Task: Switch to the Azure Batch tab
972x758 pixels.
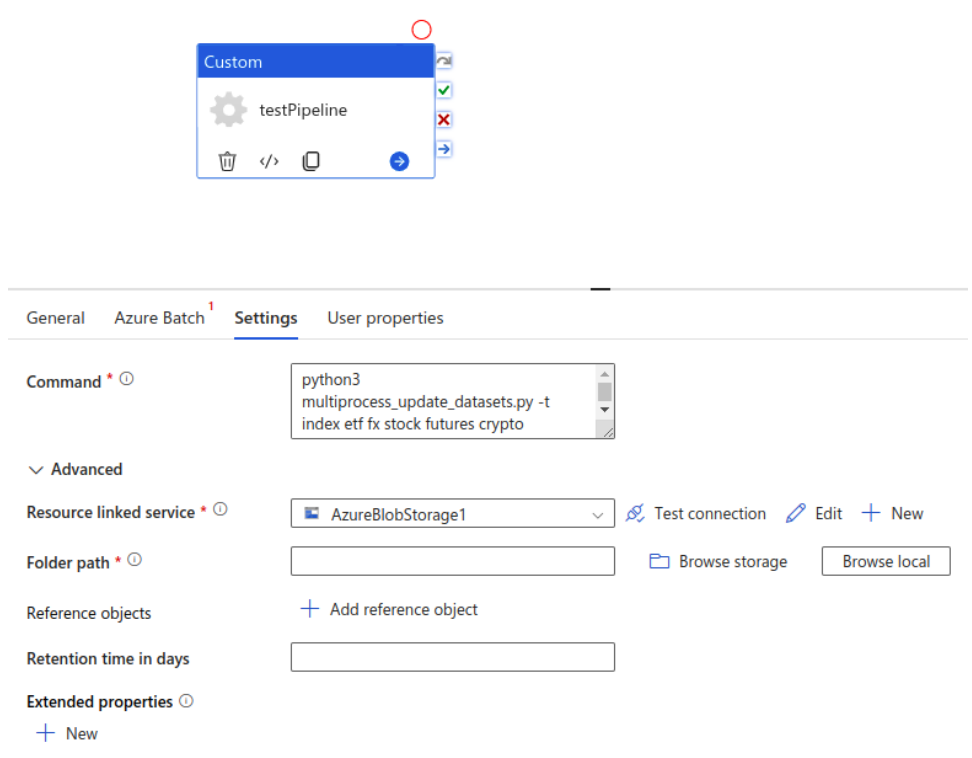Action: [x=160, y=318]
